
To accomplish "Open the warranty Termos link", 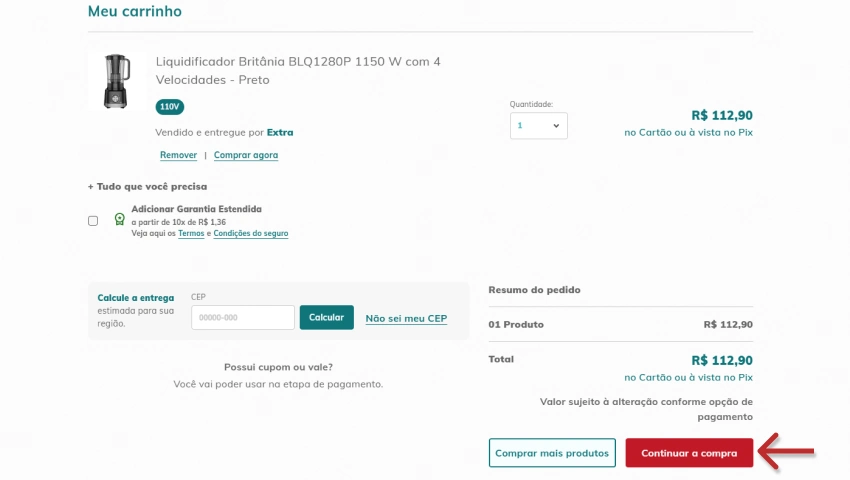I will click(191, 233).
